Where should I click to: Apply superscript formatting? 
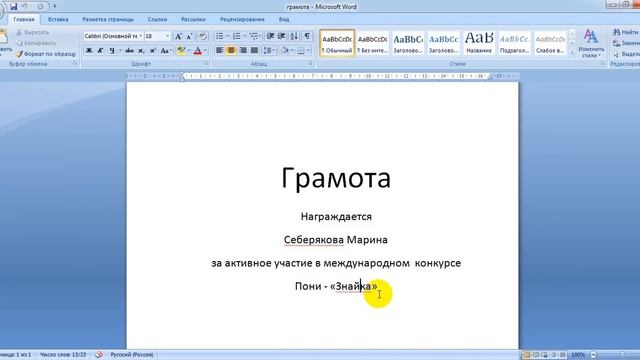pyautogui.click(x=153, y=51)
